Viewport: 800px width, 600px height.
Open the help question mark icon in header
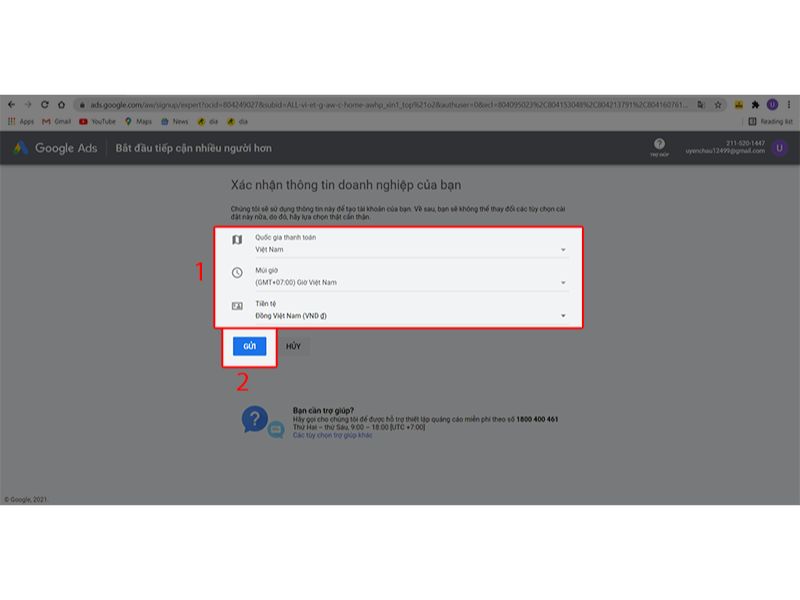(659, 145)
